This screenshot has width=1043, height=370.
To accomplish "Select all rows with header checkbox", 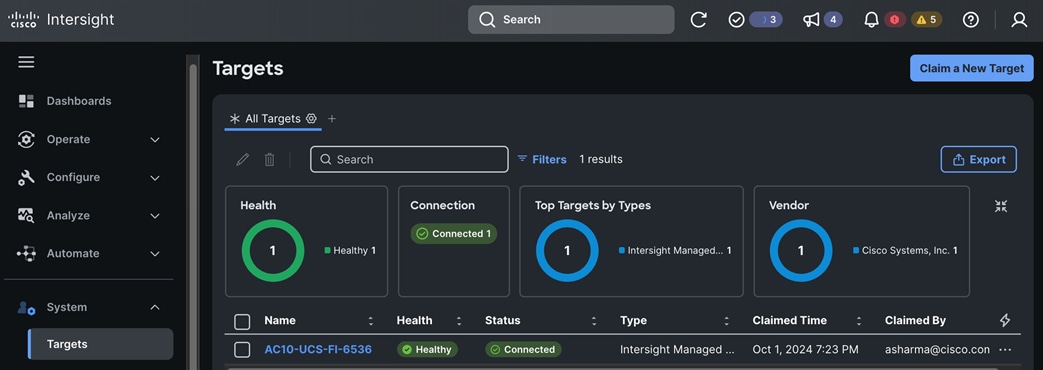I will [x=242, y=322].
